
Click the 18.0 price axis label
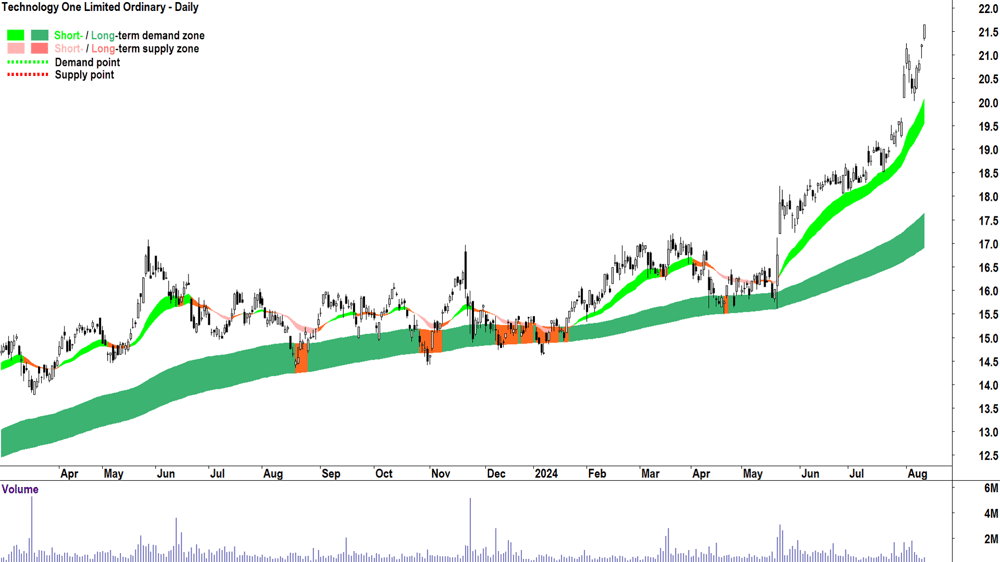tap(988, 197)
